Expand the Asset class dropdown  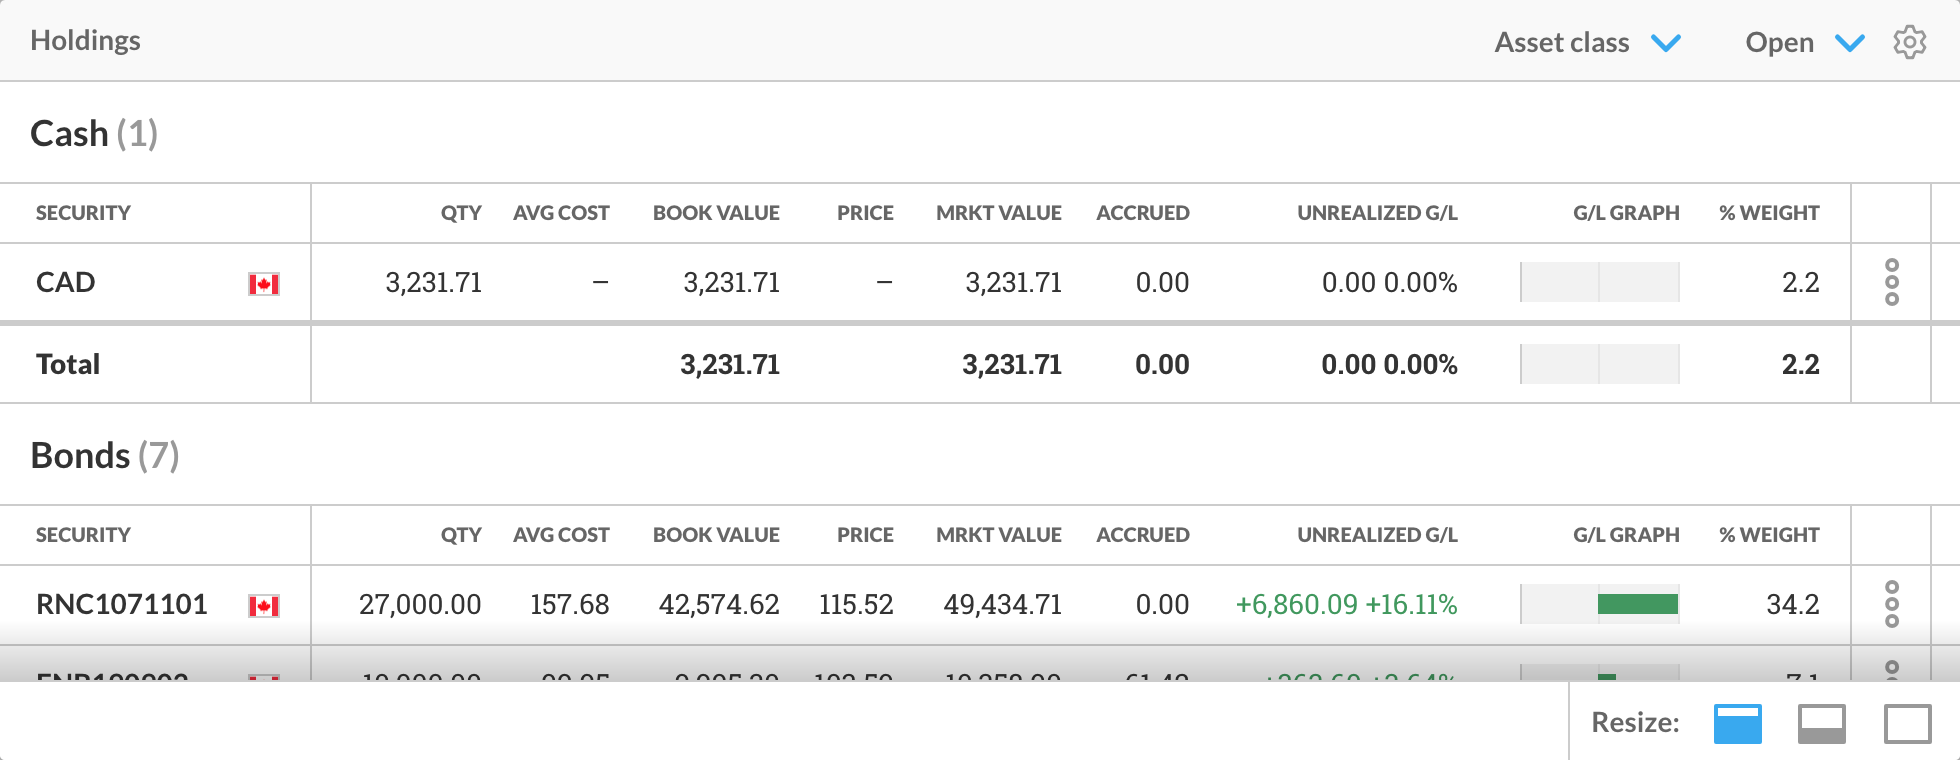pos(1587,42)
